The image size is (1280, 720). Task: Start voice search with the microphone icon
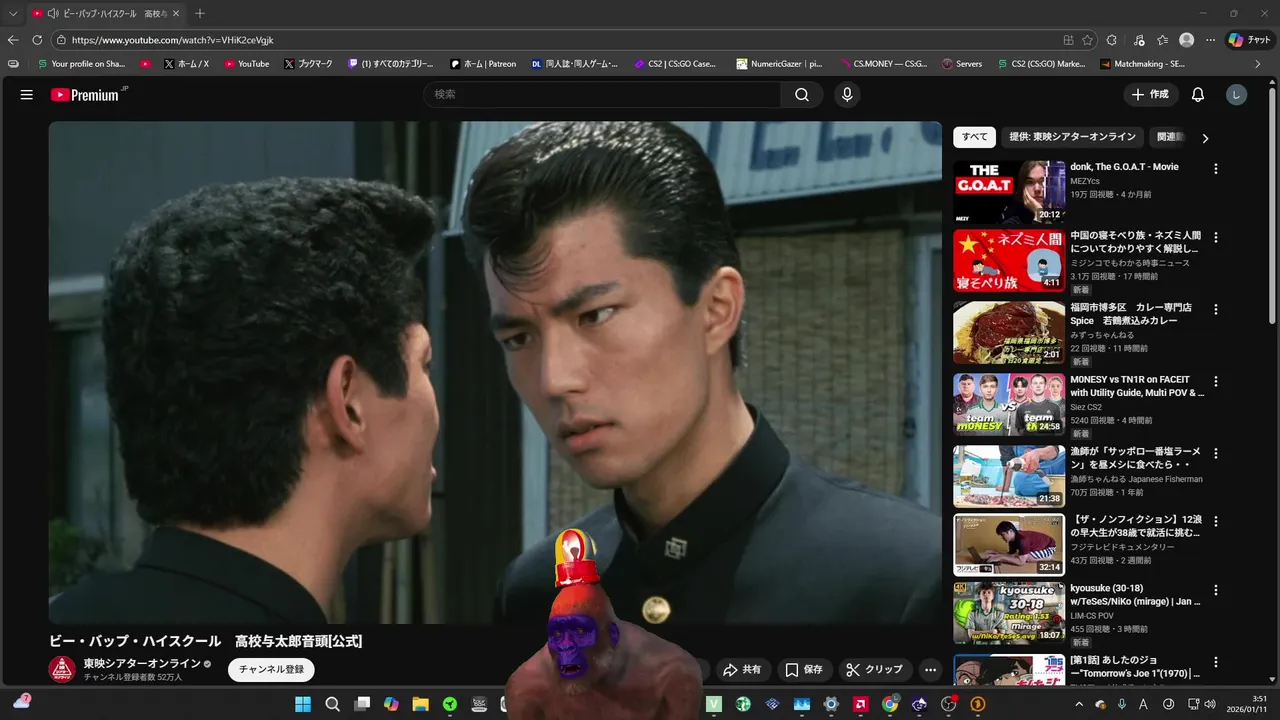point(847,95)
